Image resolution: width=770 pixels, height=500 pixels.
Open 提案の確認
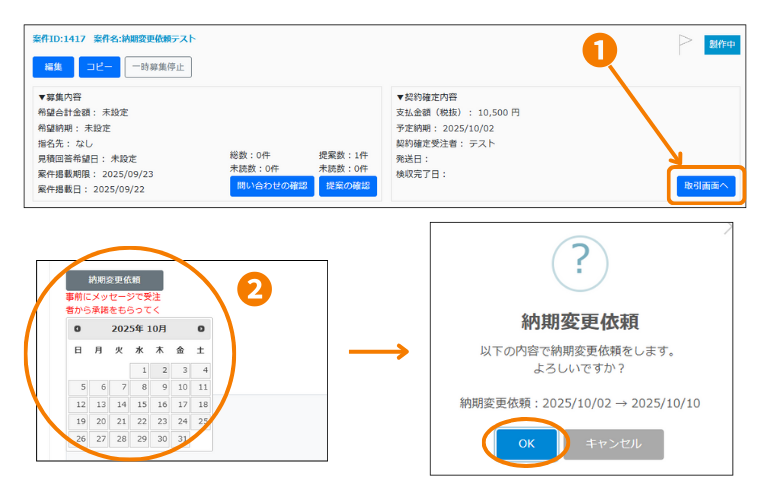(x=348, y=186)
